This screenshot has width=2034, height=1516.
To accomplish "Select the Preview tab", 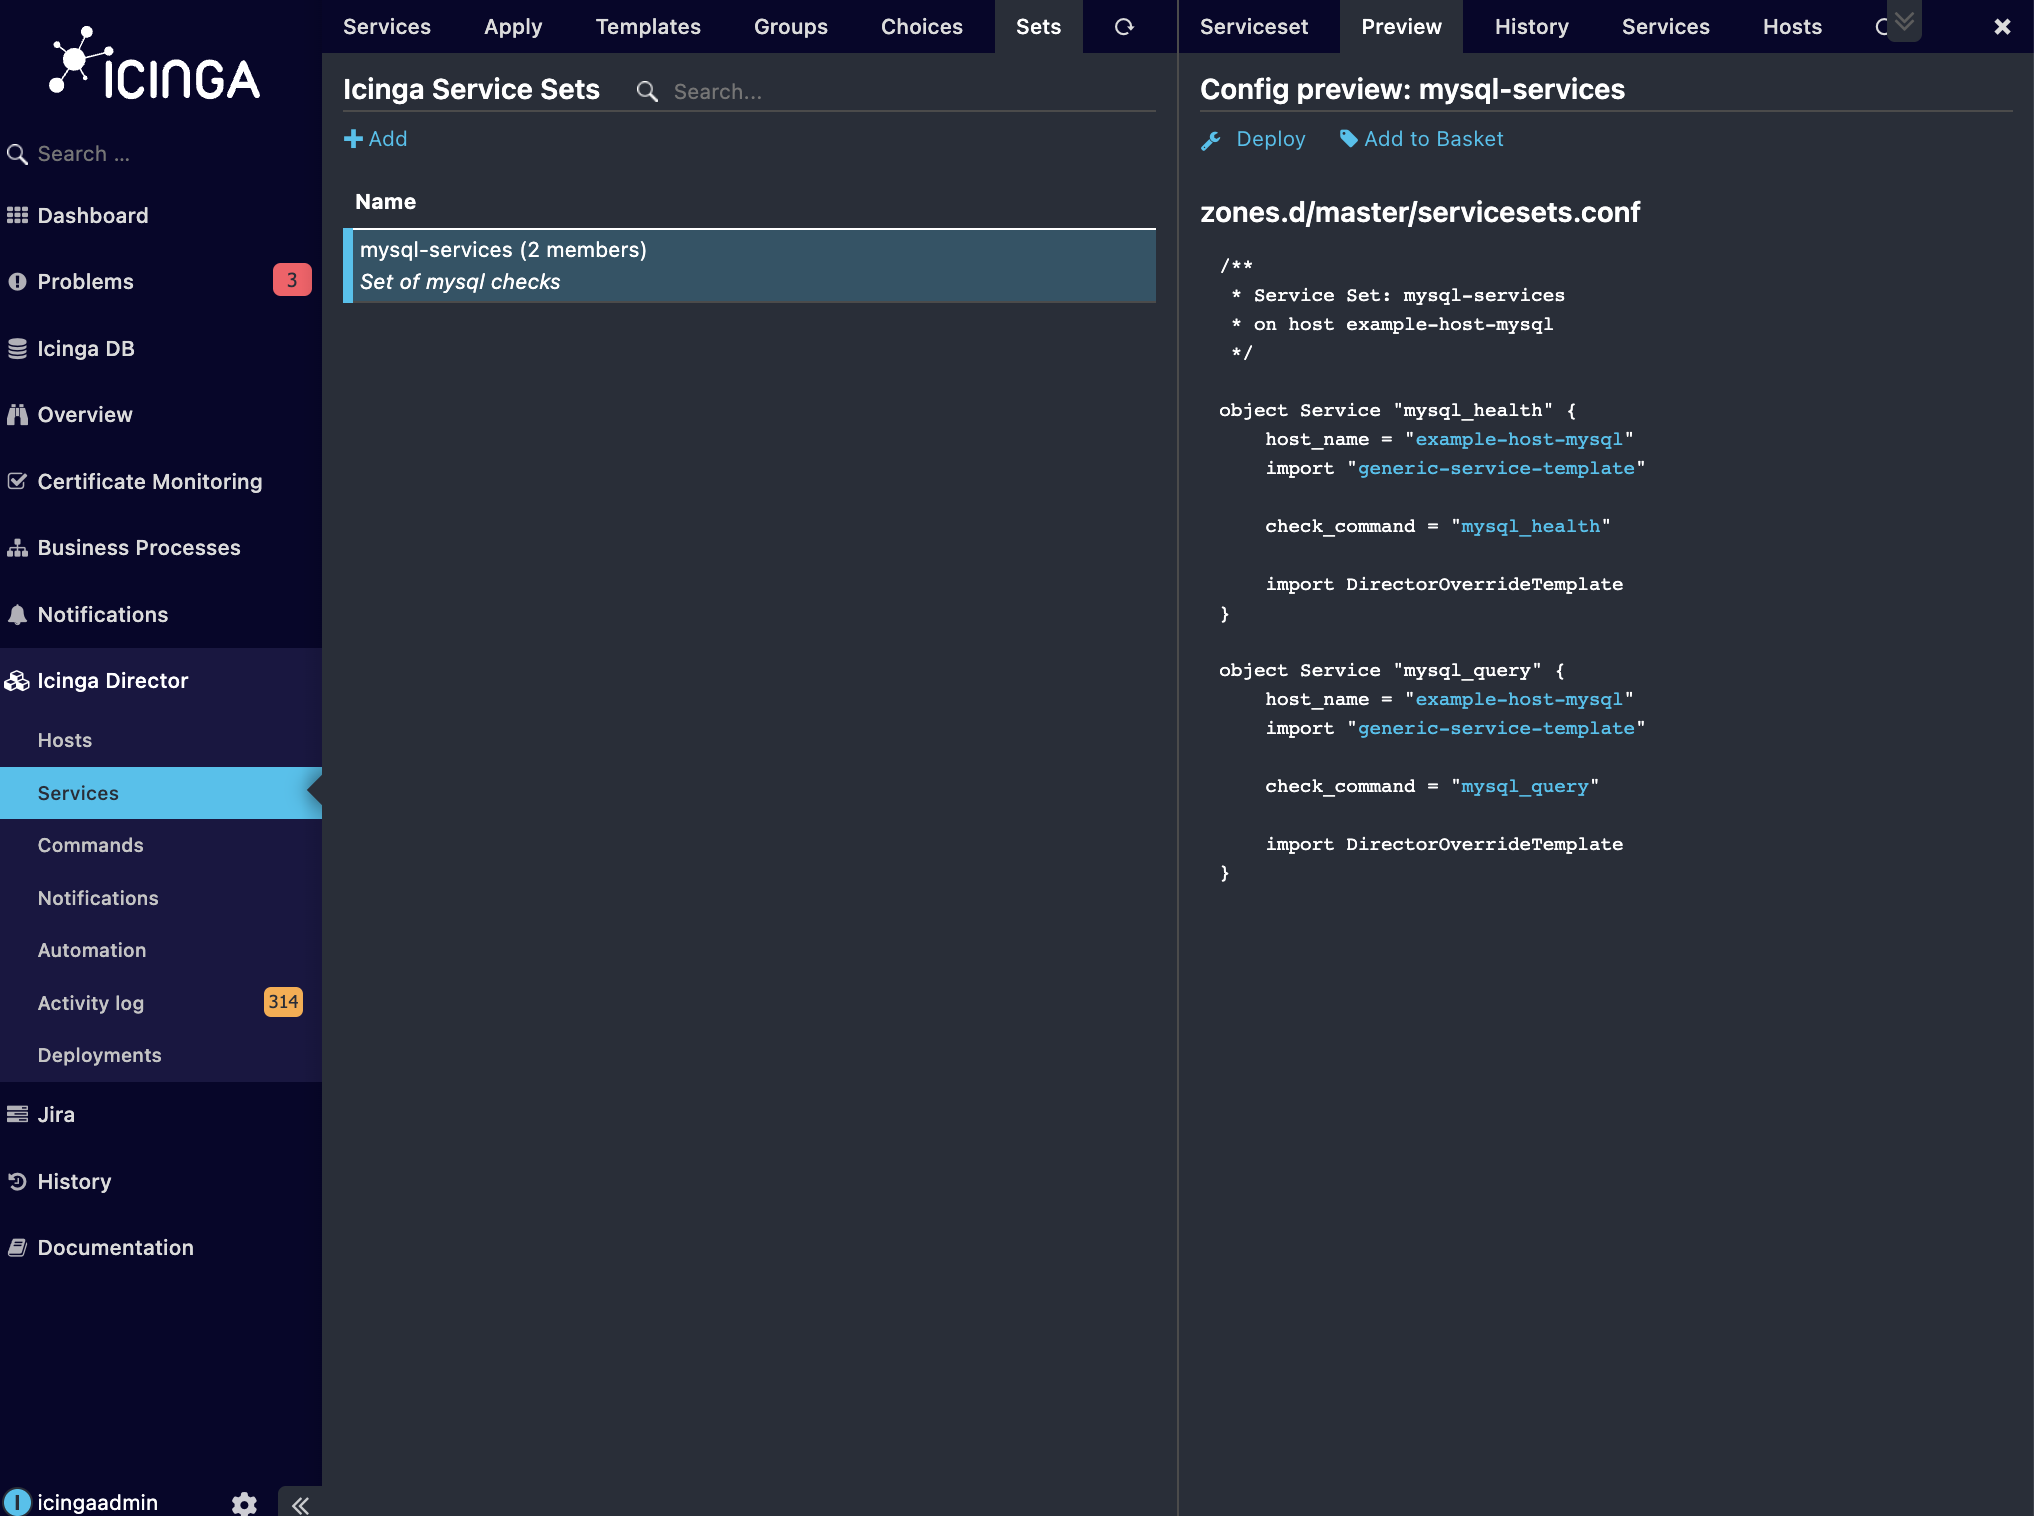I will tap(1401, 27).
